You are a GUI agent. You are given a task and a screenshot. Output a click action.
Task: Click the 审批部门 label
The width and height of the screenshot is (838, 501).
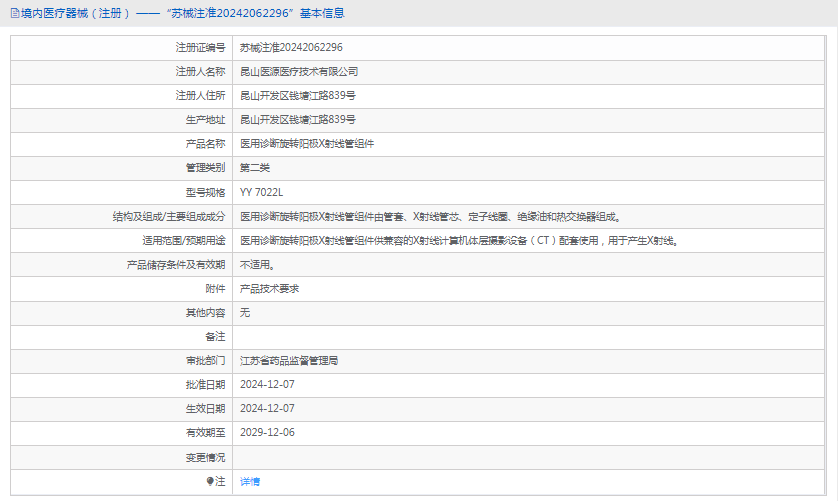click(206, 361)
